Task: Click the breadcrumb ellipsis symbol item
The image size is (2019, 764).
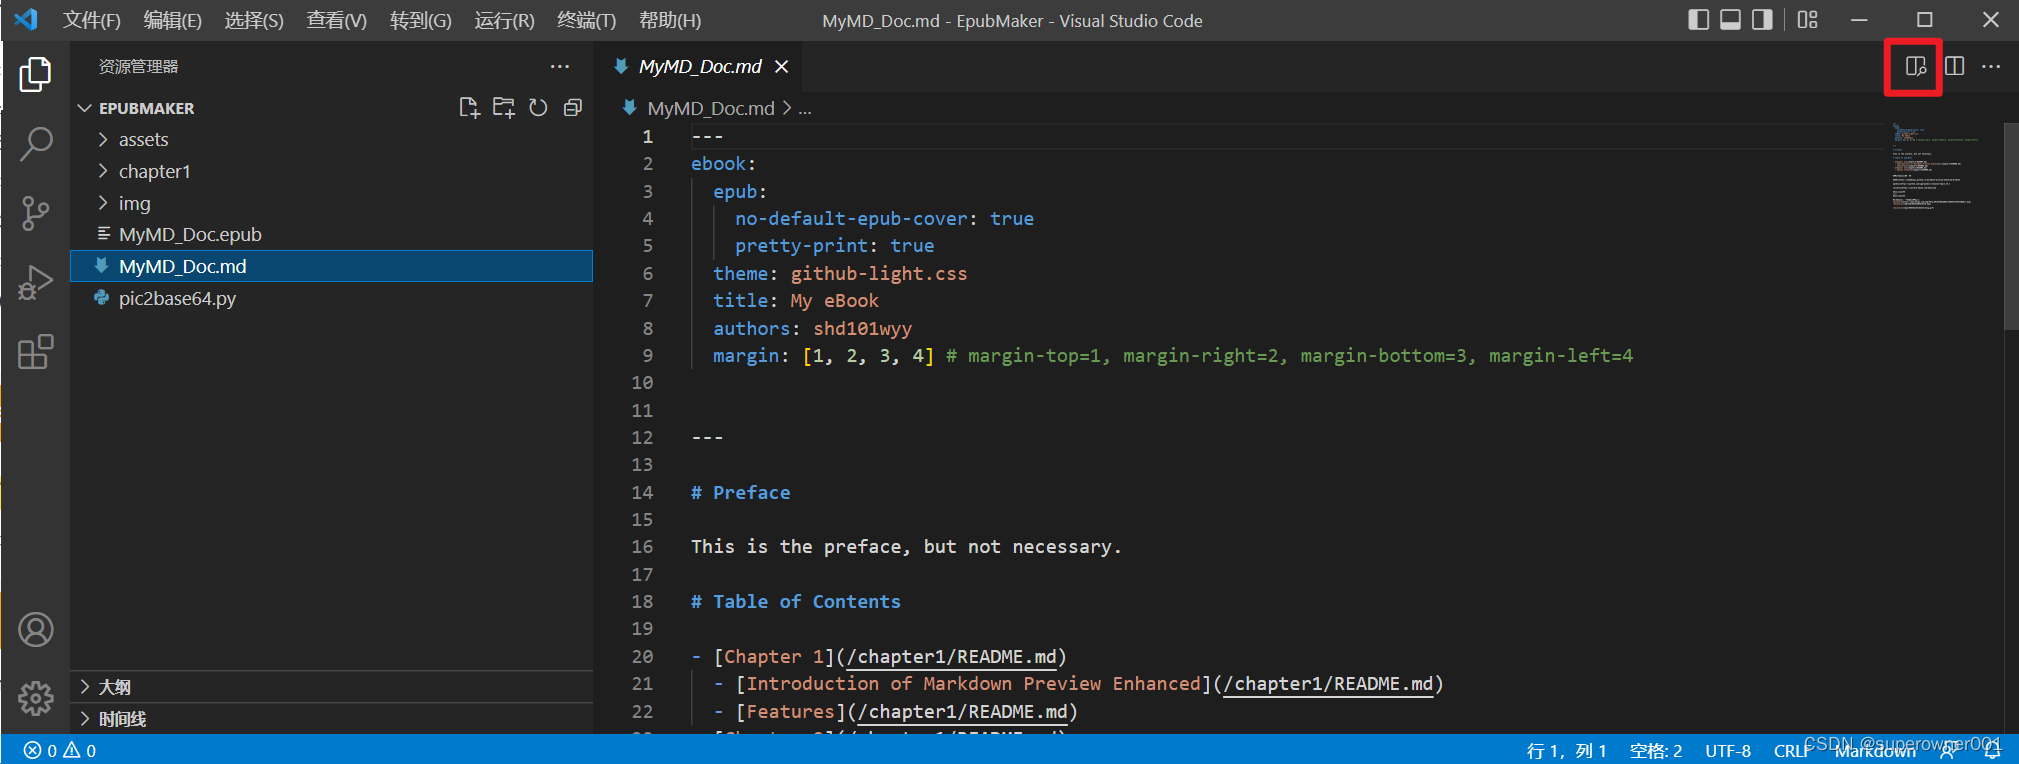Action: 805,108
